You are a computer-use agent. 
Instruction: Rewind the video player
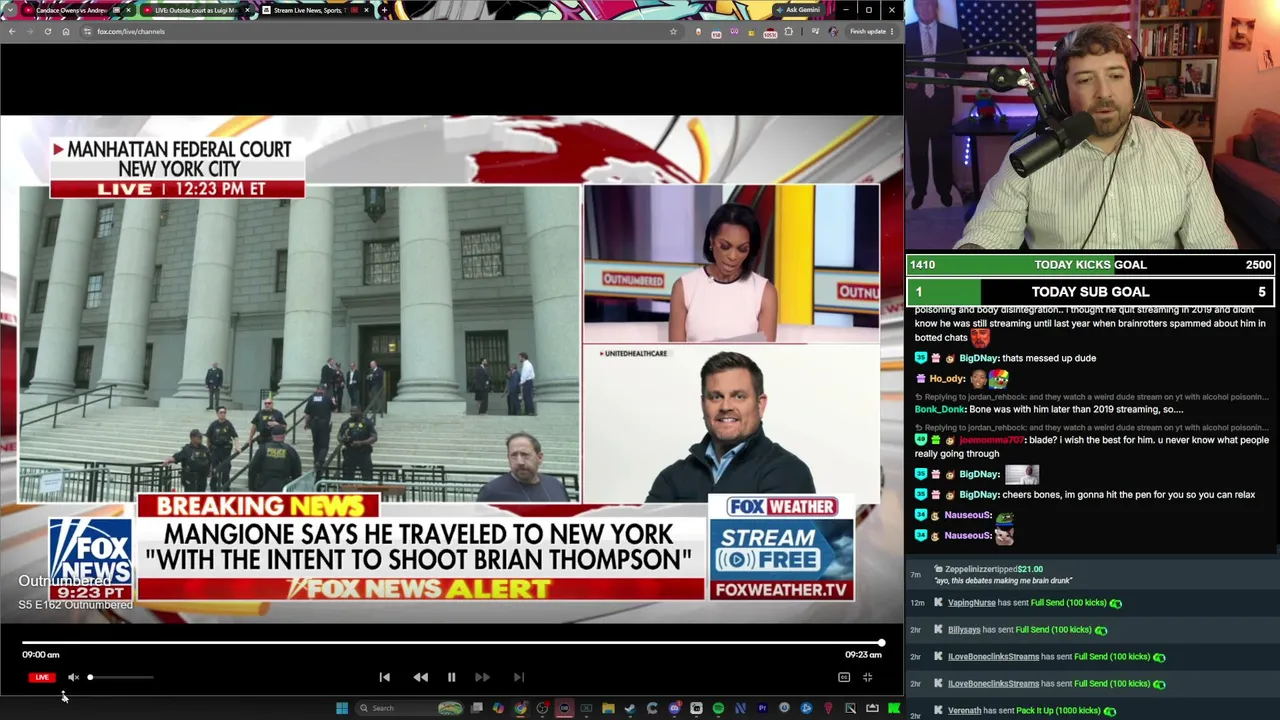420,677
